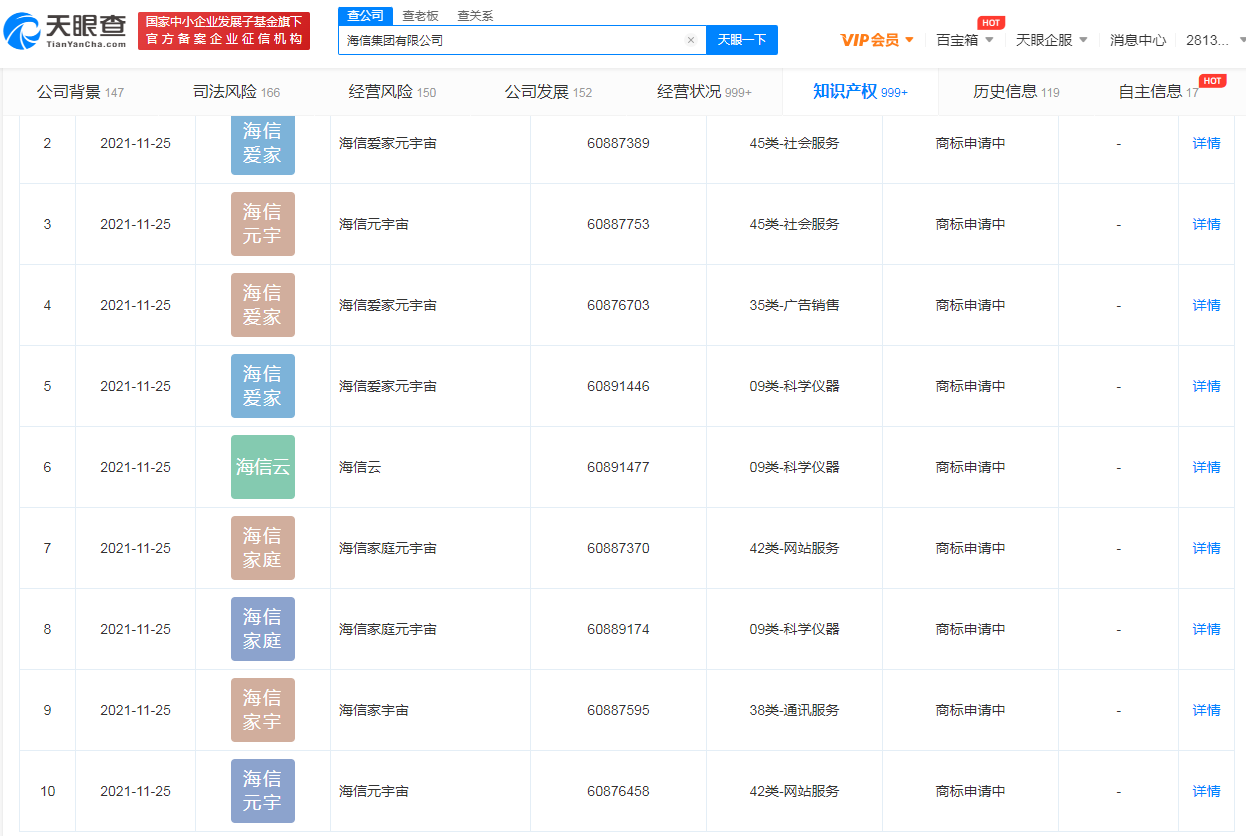Switch to the 查老板 search tab

[421, 15]
